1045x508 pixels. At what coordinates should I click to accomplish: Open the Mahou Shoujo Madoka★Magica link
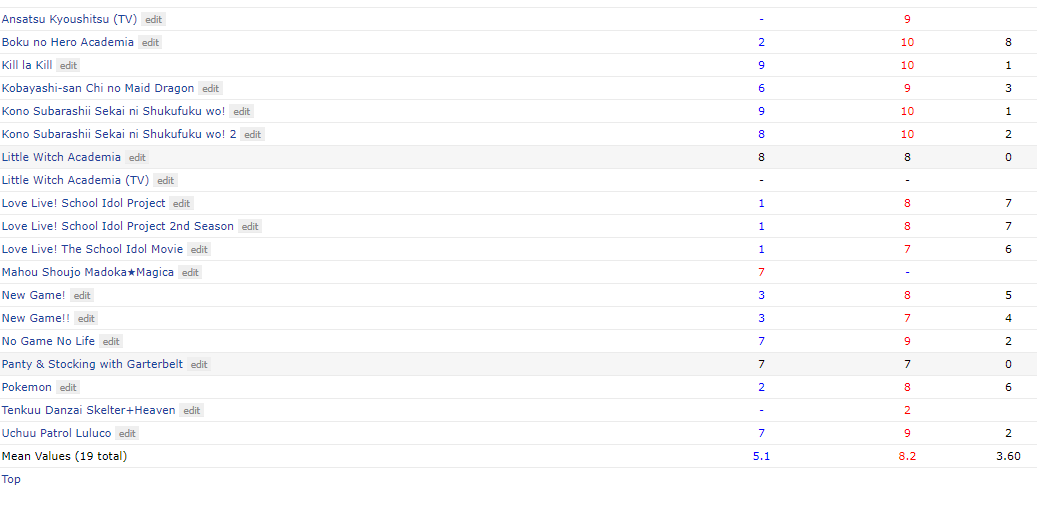88,272
